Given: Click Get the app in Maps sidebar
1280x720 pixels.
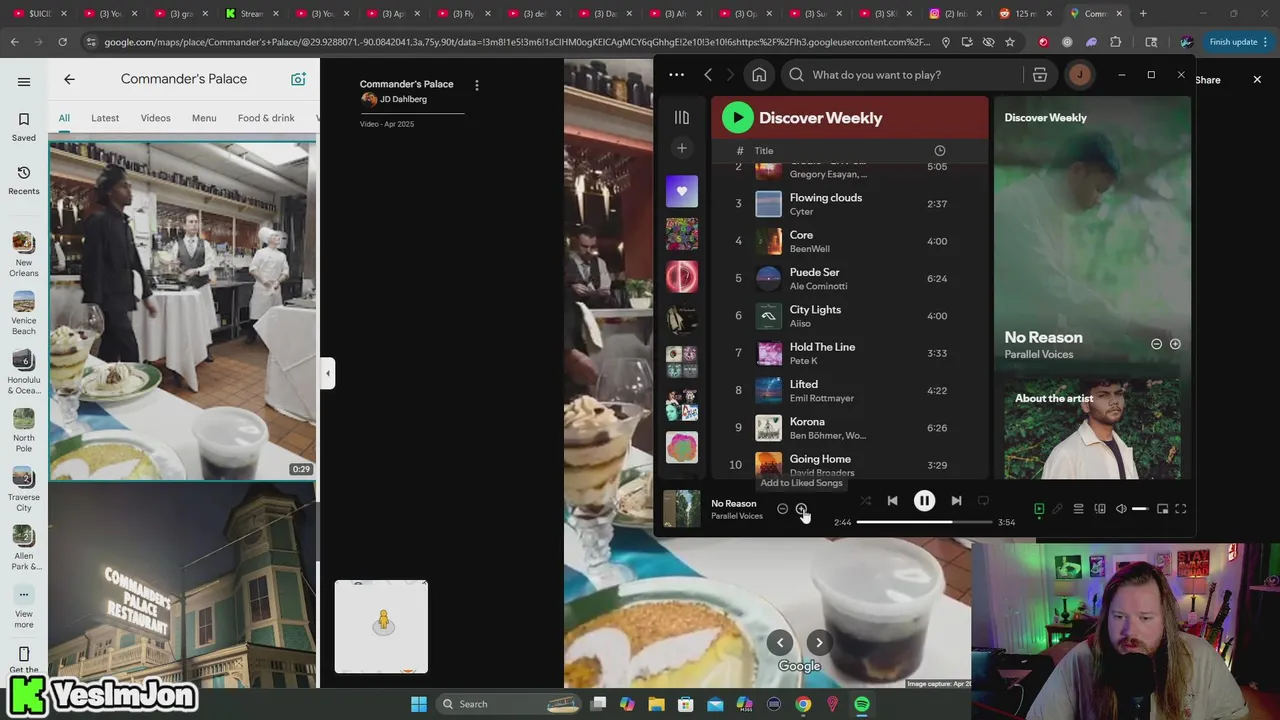Looking at the screenshot, I should pos(24,661).
